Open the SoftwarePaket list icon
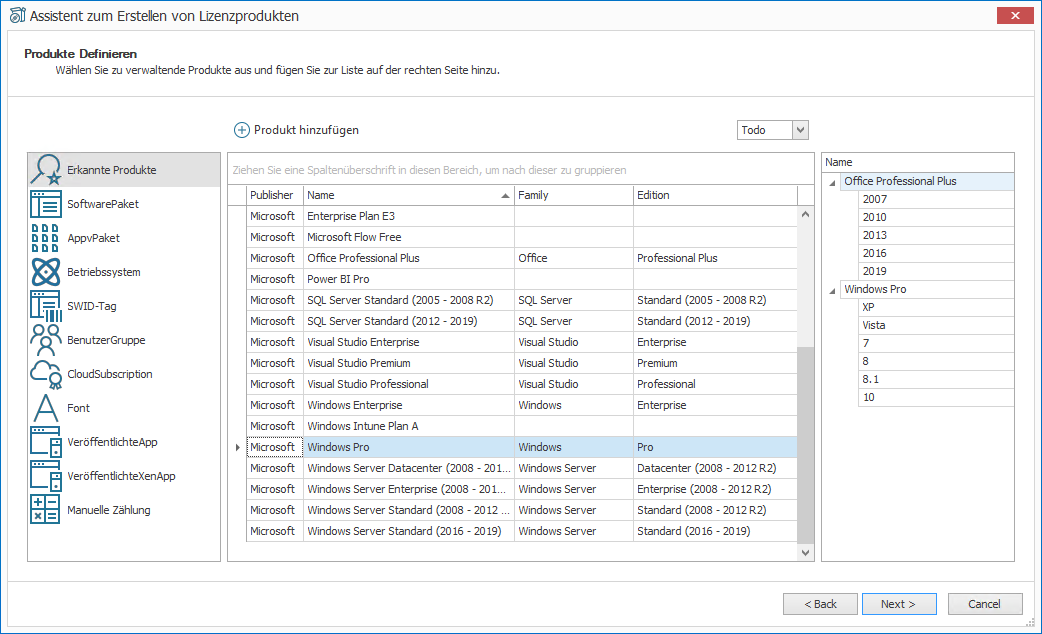1042x634 pixels. tap(46, 204)
